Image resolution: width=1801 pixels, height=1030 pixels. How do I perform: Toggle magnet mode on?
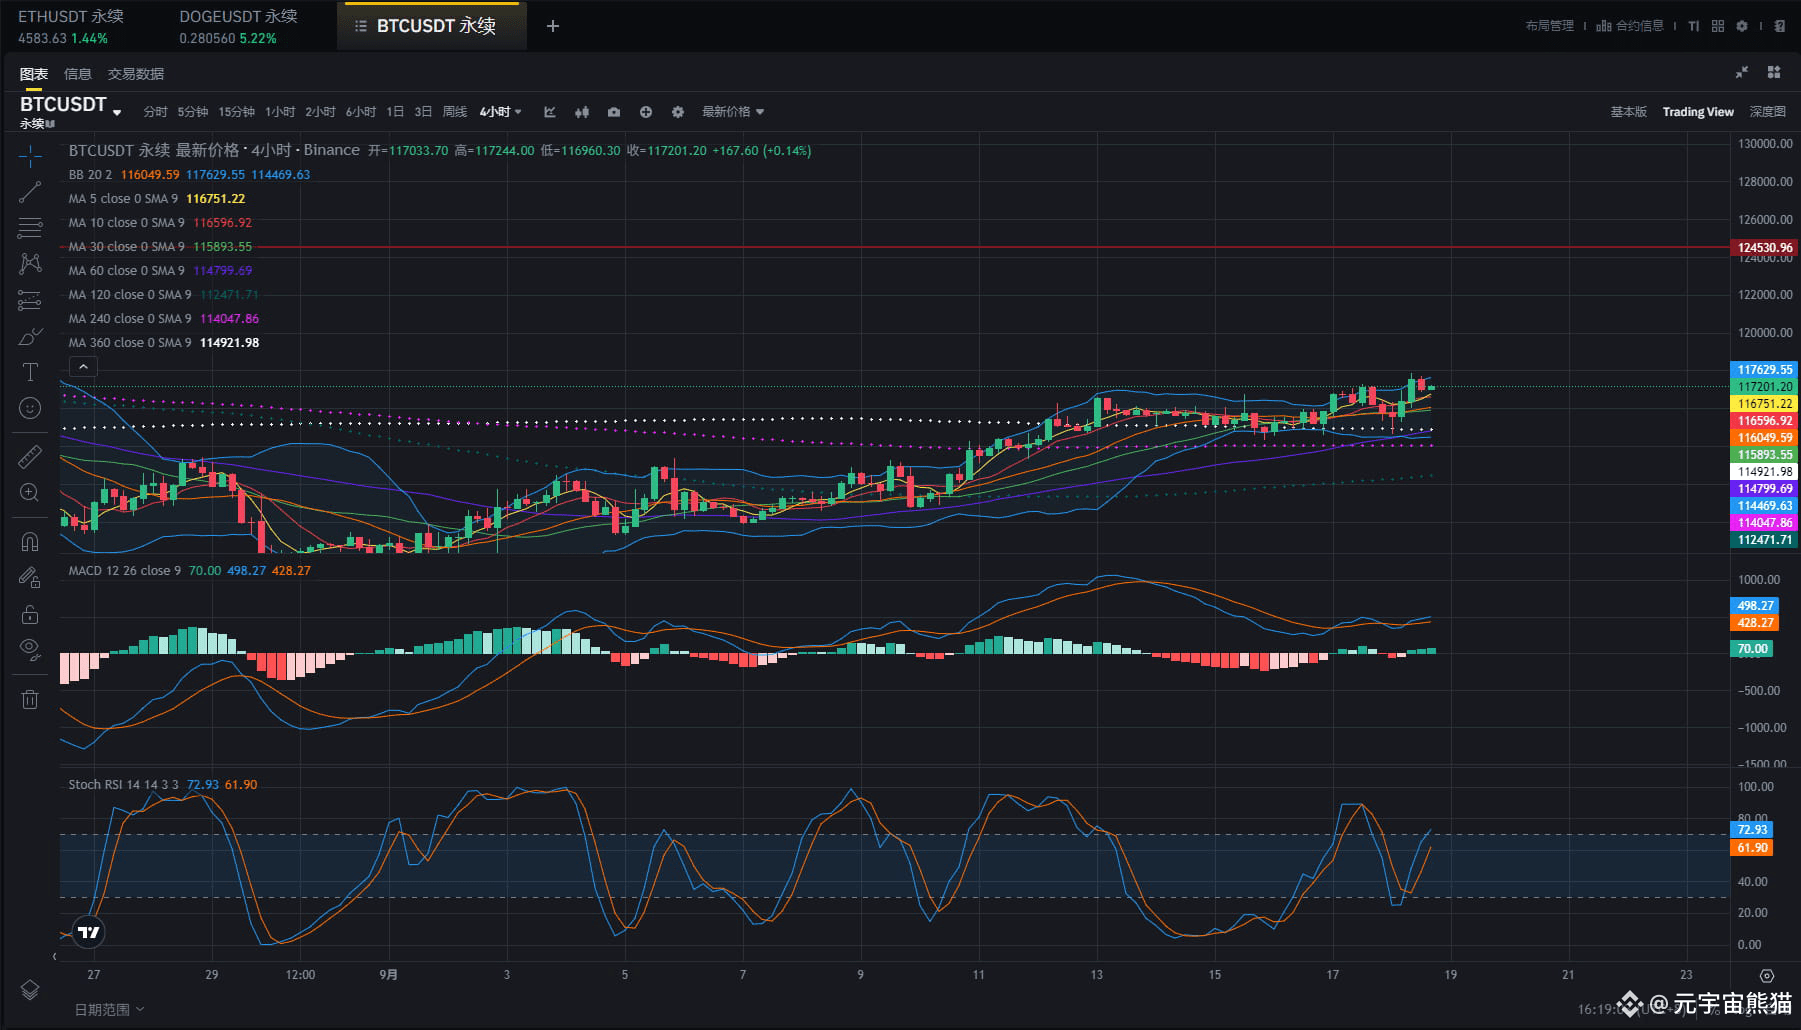pos(30,542)
